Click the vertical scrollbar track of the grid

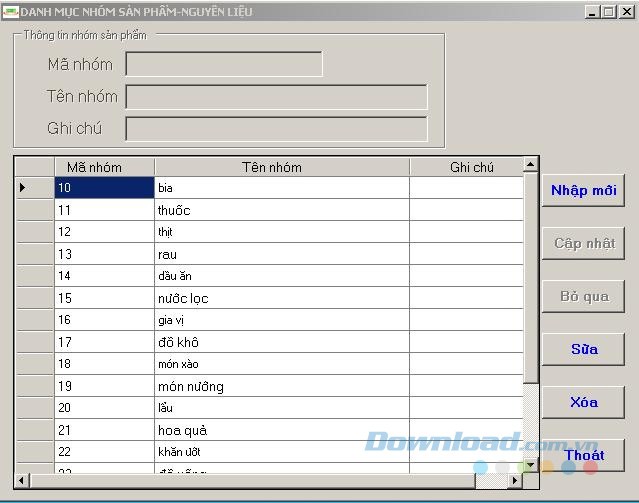click(531, 420)
